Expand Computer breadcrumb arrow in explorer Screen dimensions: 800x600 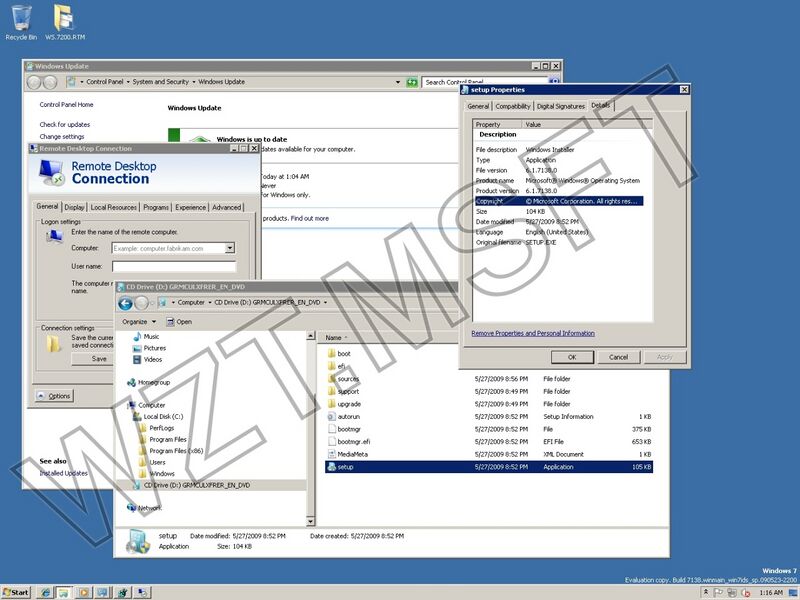pos(209,303)
